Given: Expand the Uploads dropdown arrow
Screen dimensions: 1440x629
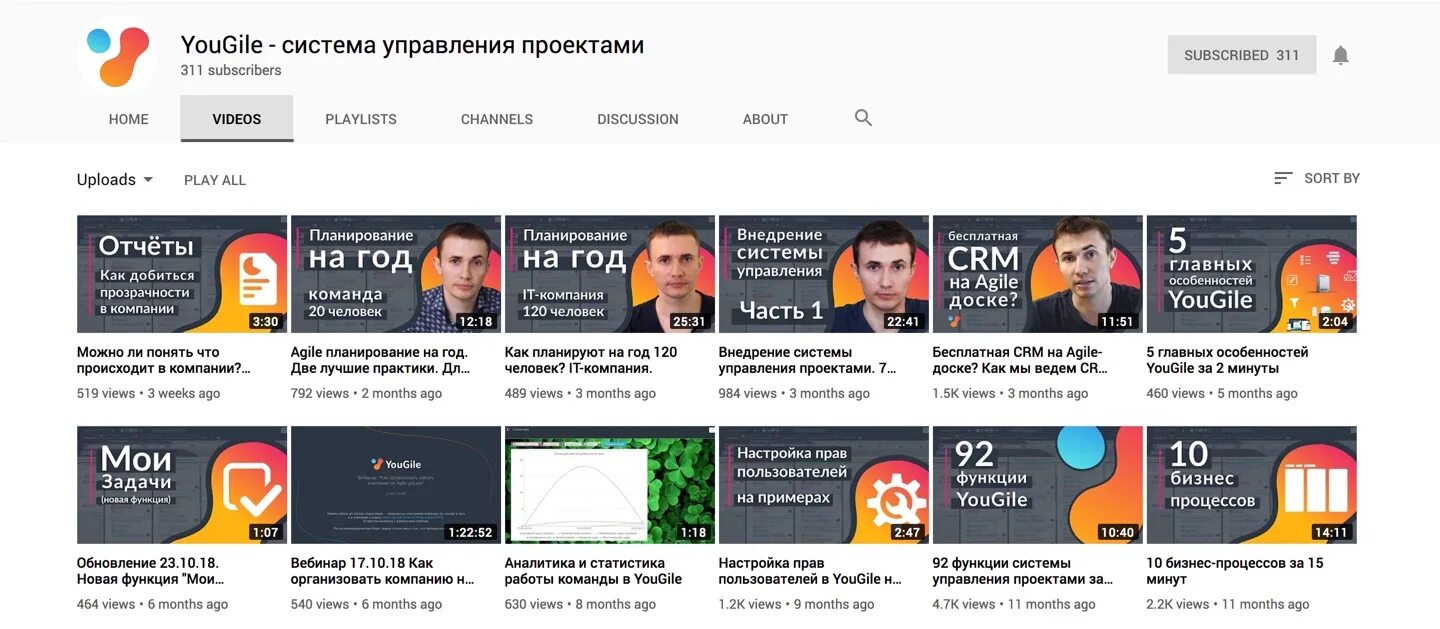Looking at the screenshot, I should (148, 180).
